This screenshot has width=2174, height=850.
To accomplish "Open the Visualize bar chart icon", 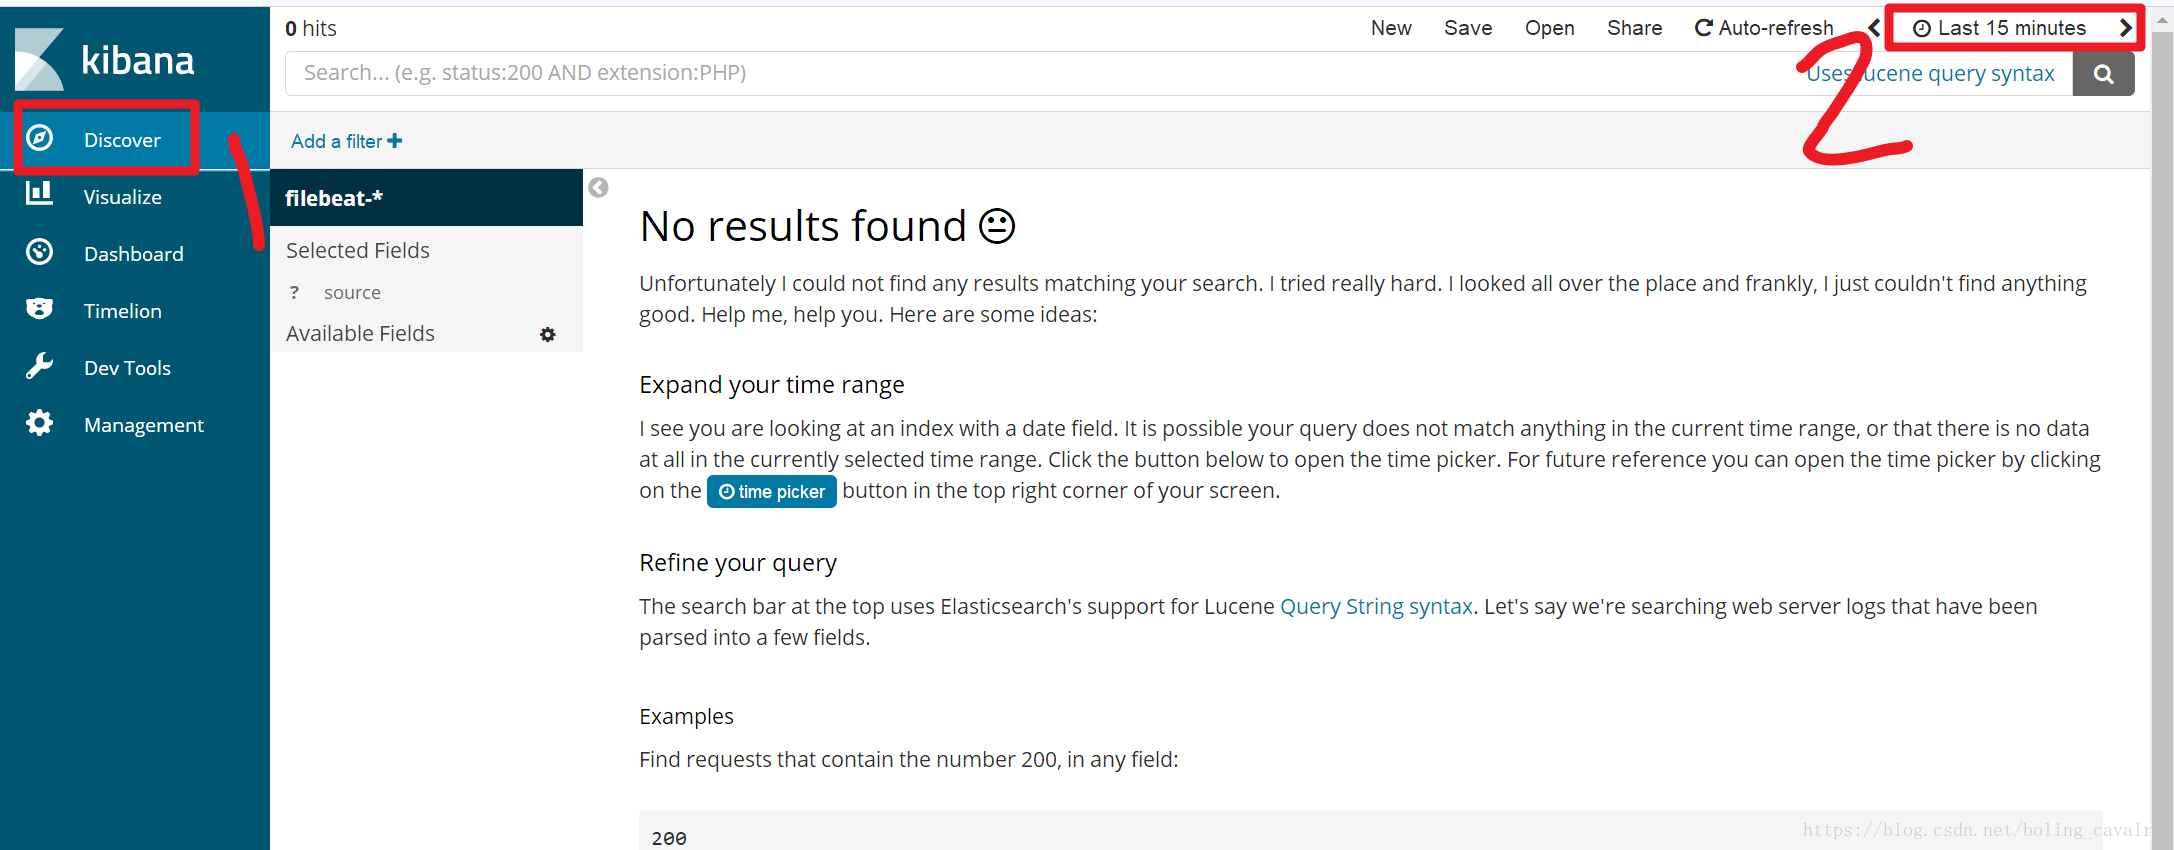I will (39, 194).
